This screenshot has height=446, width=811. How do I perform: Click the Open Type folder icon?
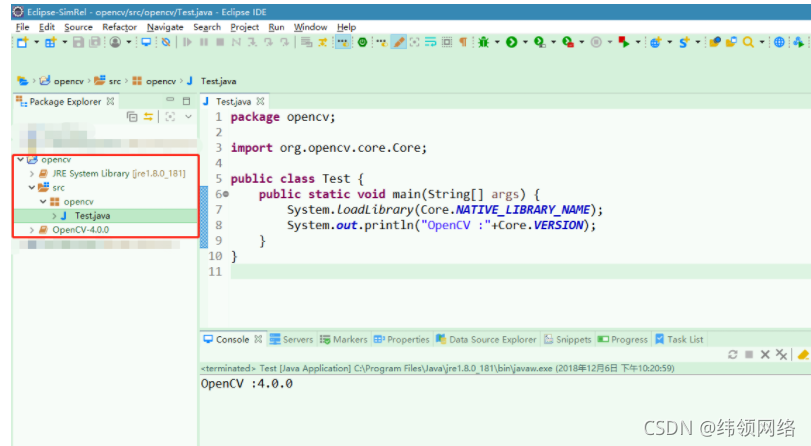click(715, 42)
